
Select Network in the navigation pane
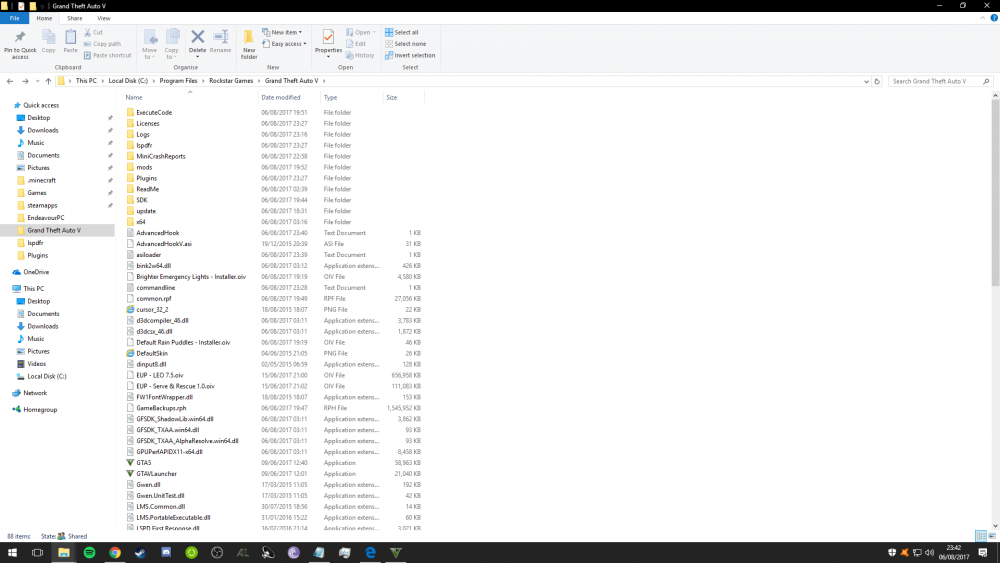[x=35, y=393]
